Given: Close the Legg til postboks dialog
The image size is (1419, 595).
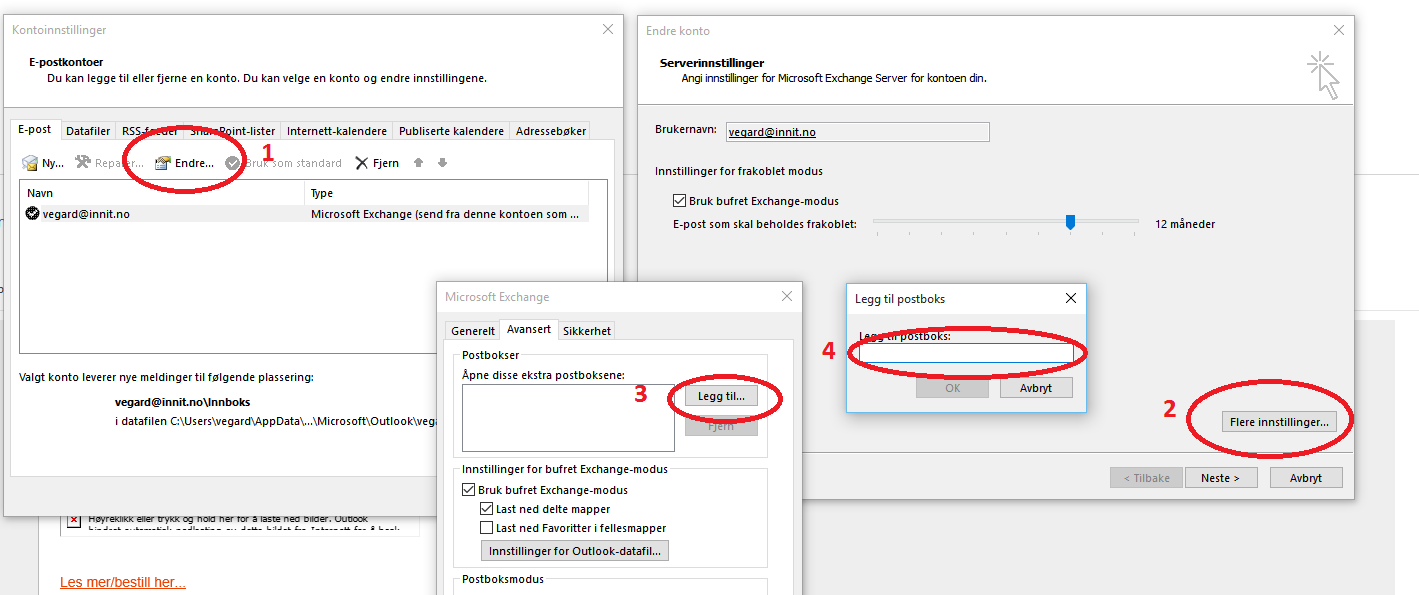Looking at the screenshot, I should point(1071,298).
